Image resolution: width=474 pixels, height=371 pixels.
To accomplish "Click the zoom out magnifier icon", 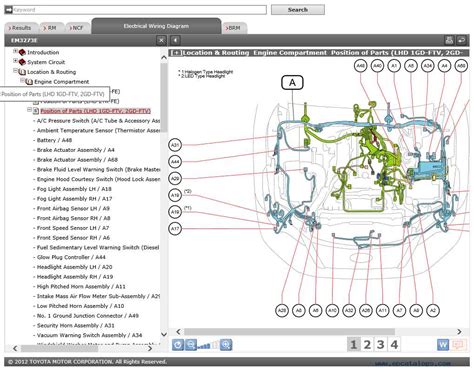I will 190,345.
